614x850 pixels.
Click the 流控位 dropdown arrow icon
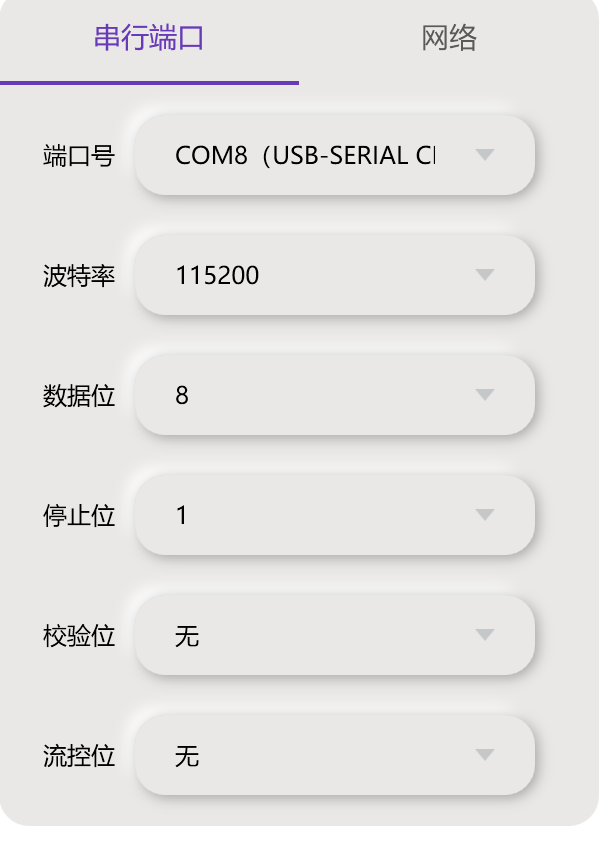[485, 755]
